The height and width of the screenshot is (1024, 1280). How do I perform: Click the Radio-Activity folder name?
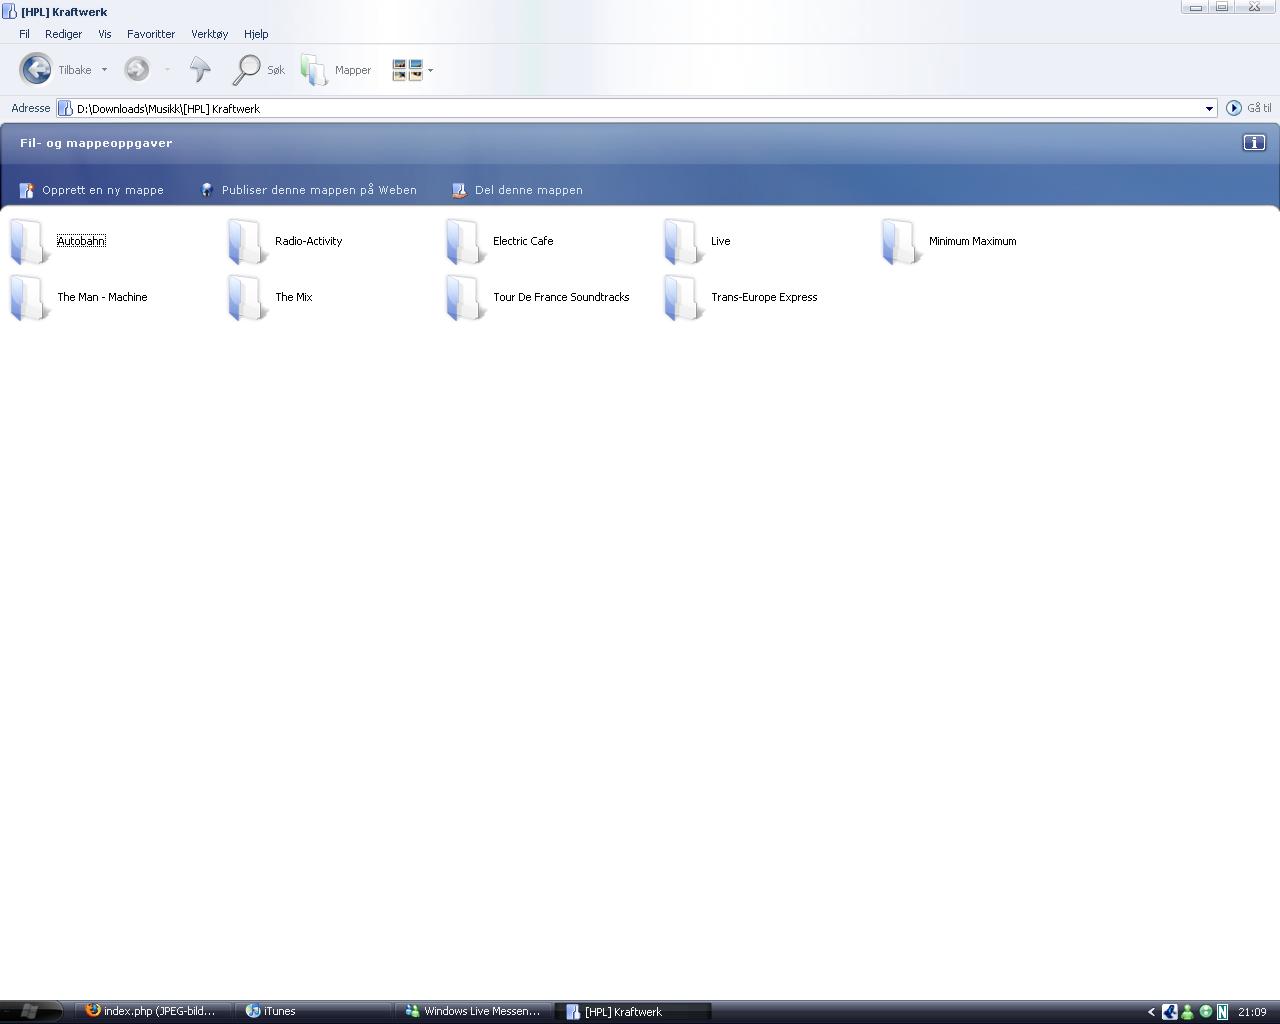tap(308, 241)
